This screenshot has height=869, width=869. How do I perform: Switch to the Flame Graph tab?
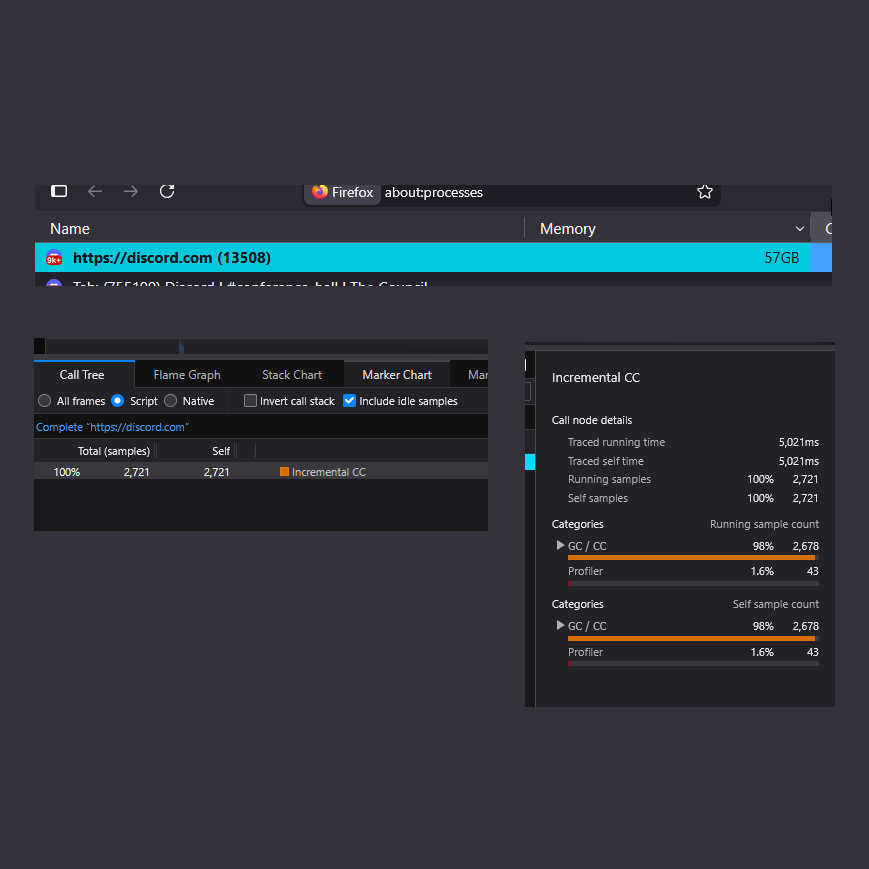tap(187, 375)
